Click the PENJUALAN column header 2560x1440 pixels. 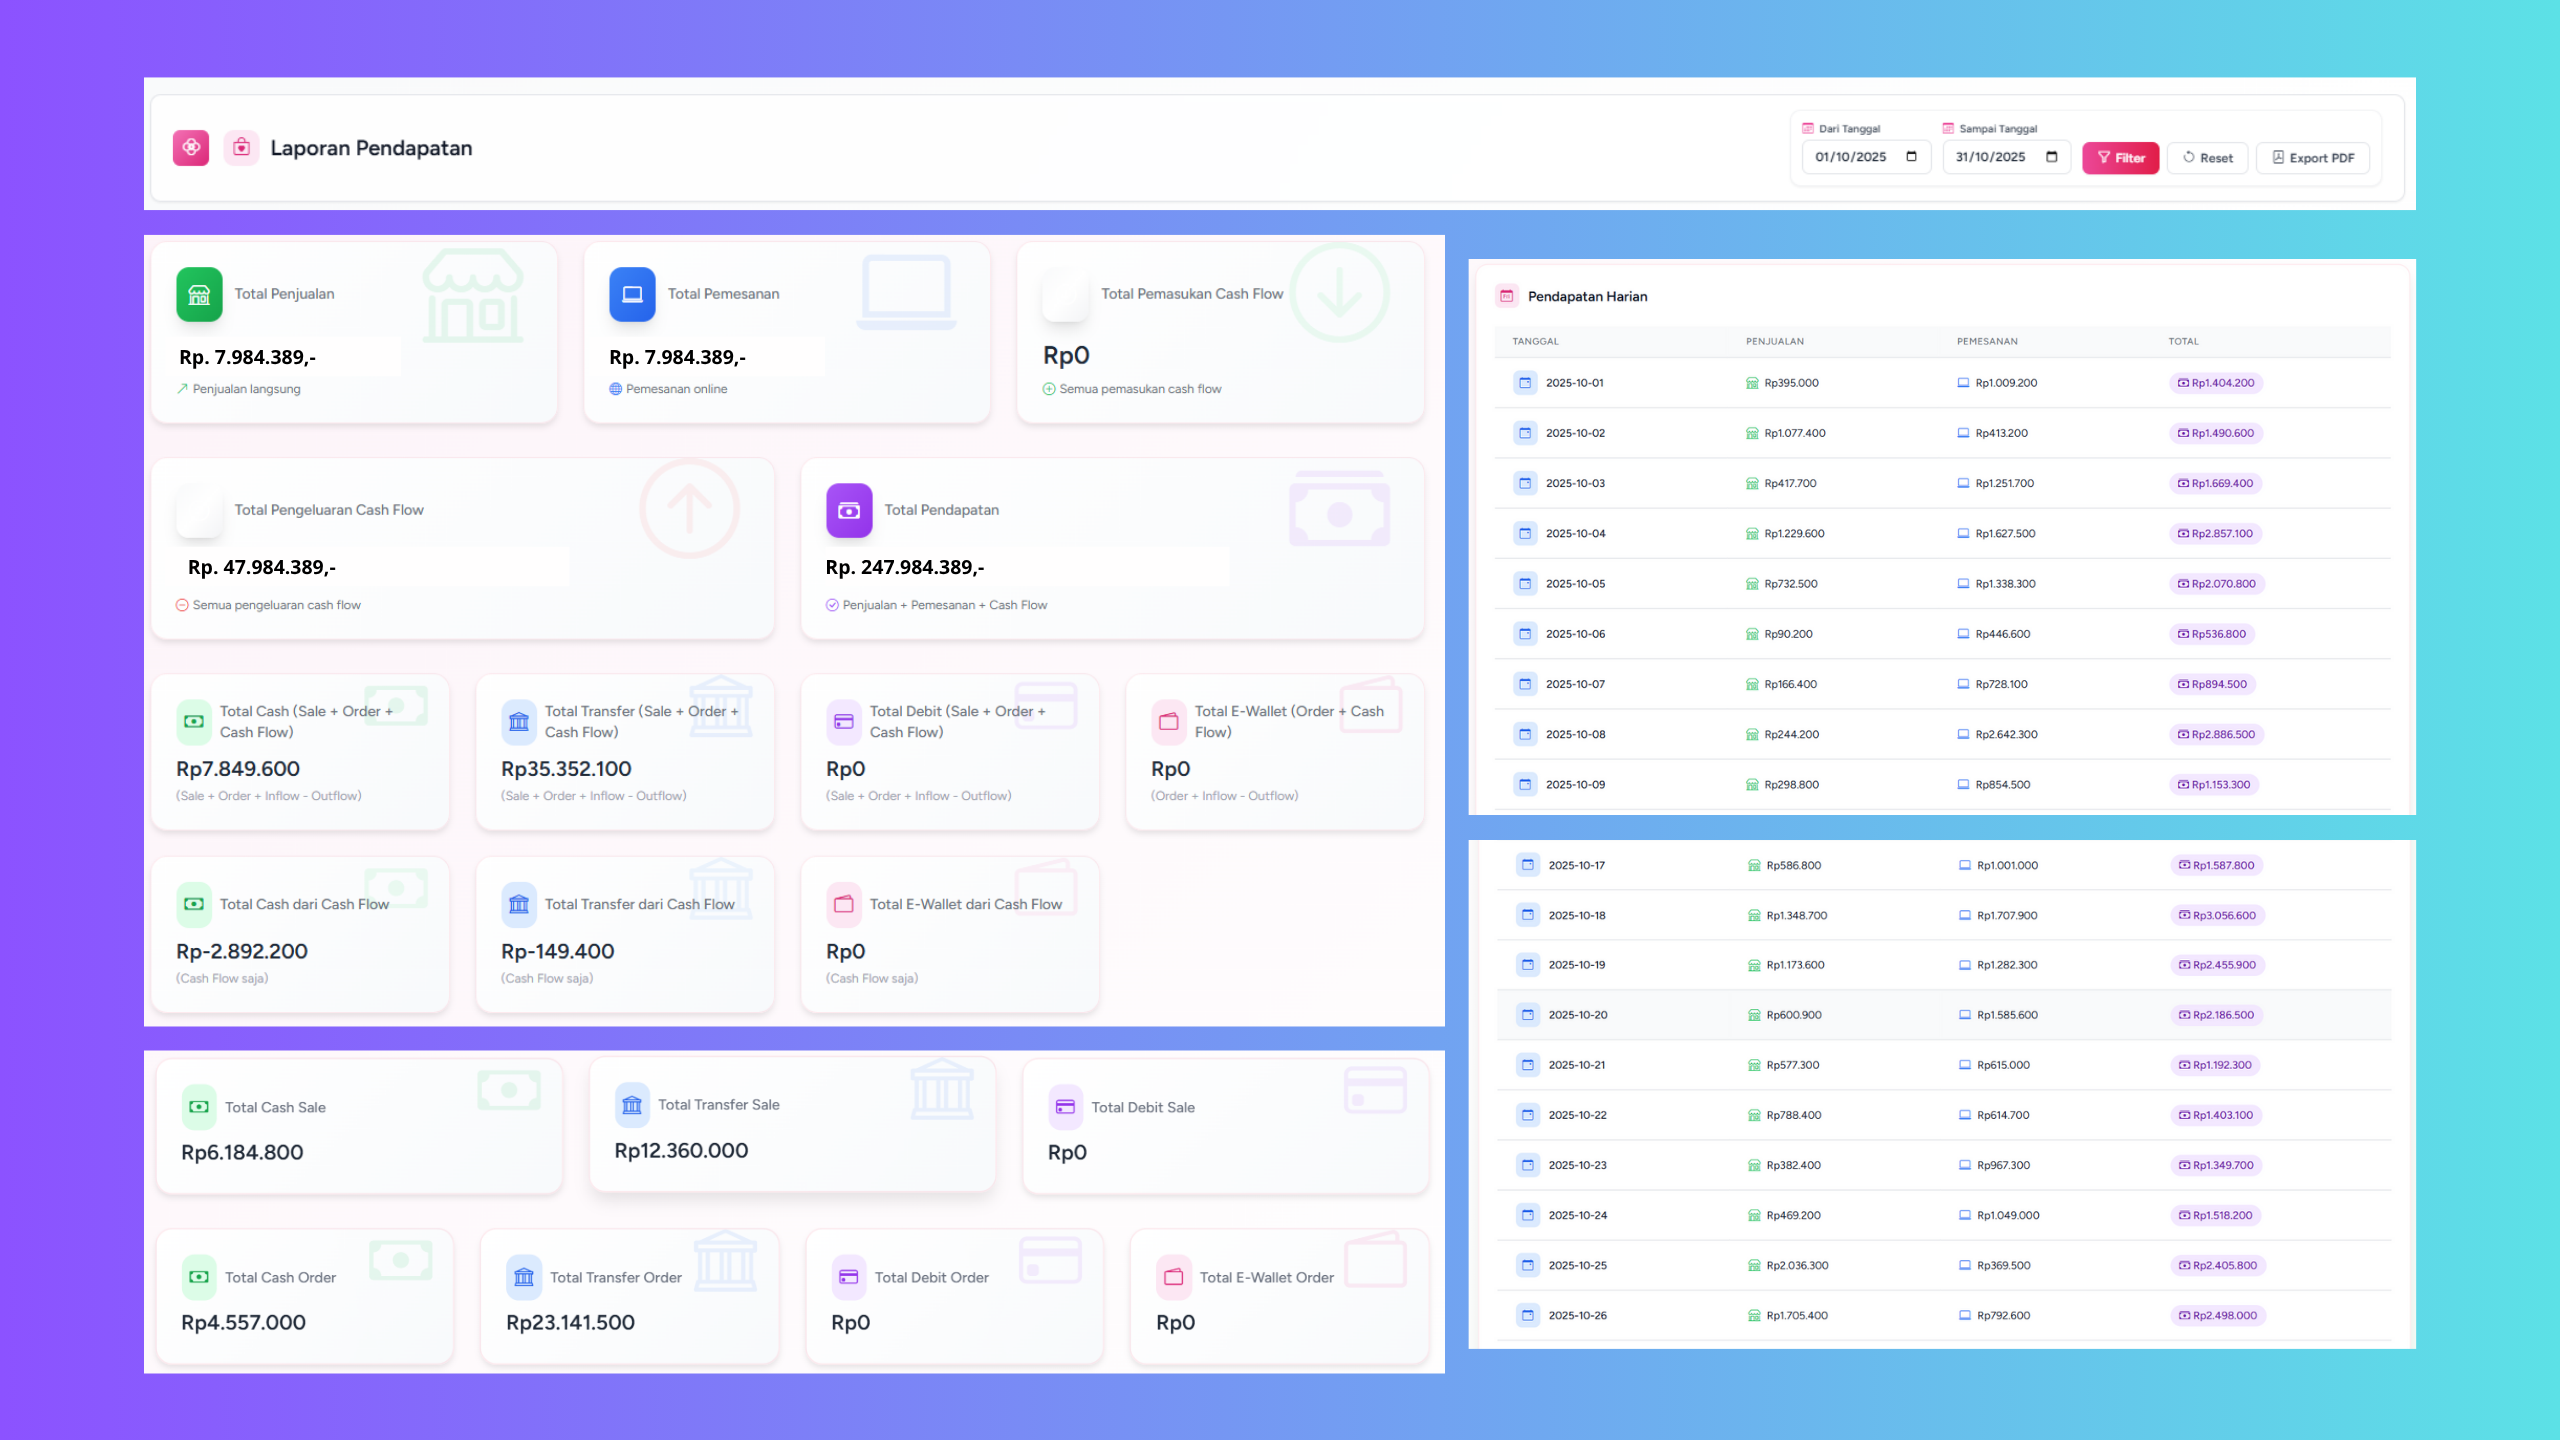1775,341
